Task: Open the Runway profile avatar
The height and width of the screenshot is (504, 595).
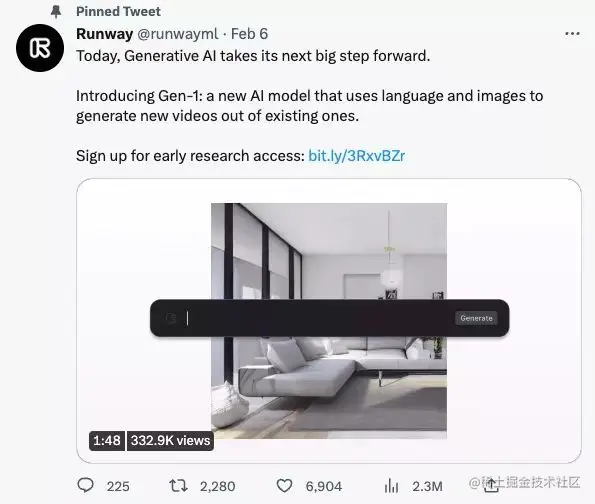Action: pyautogui.click(x=40, y=48)
